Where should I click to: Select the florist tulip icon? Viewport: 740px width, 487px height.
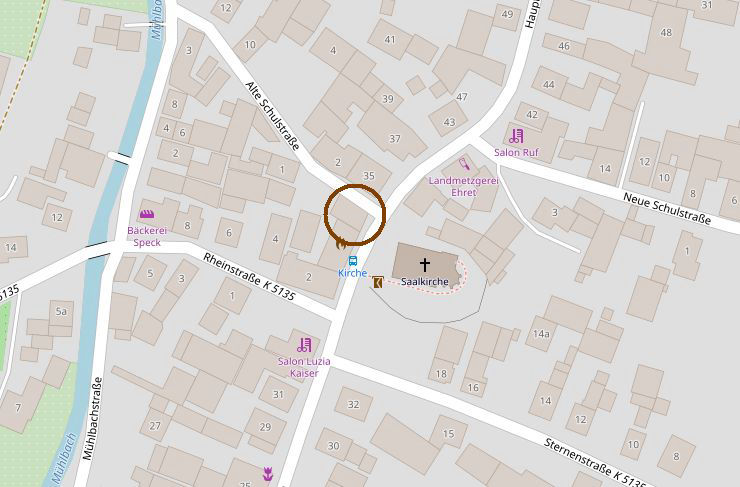click(268, 473)
